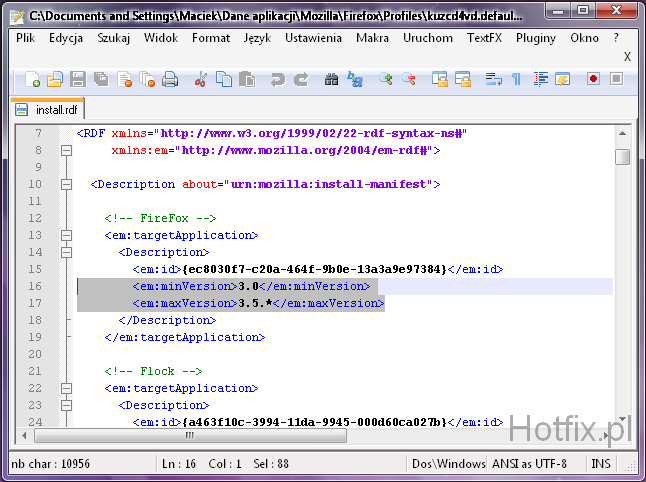Collapse the fold marker on line 8
The image size is (646, 482).
pyautogui.click(x=66, y=150)
